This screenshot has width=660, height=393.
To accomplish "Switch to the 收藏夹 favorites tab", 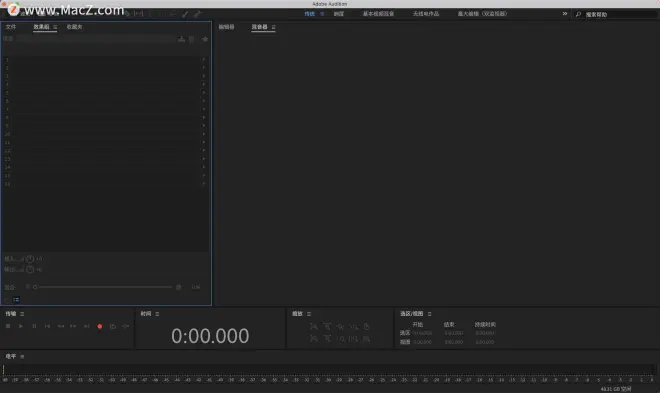I will click(75, 27).
